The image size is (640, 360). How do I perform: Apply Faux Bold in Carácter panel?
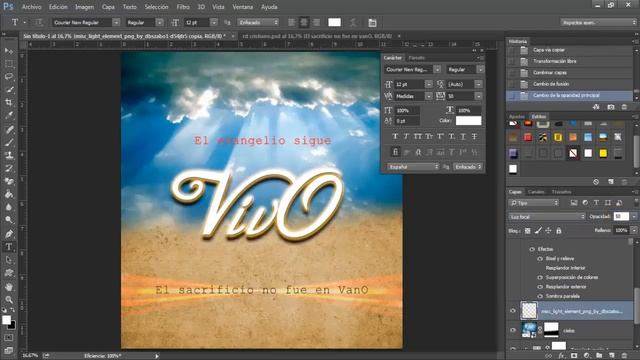[x=395, y=136]
